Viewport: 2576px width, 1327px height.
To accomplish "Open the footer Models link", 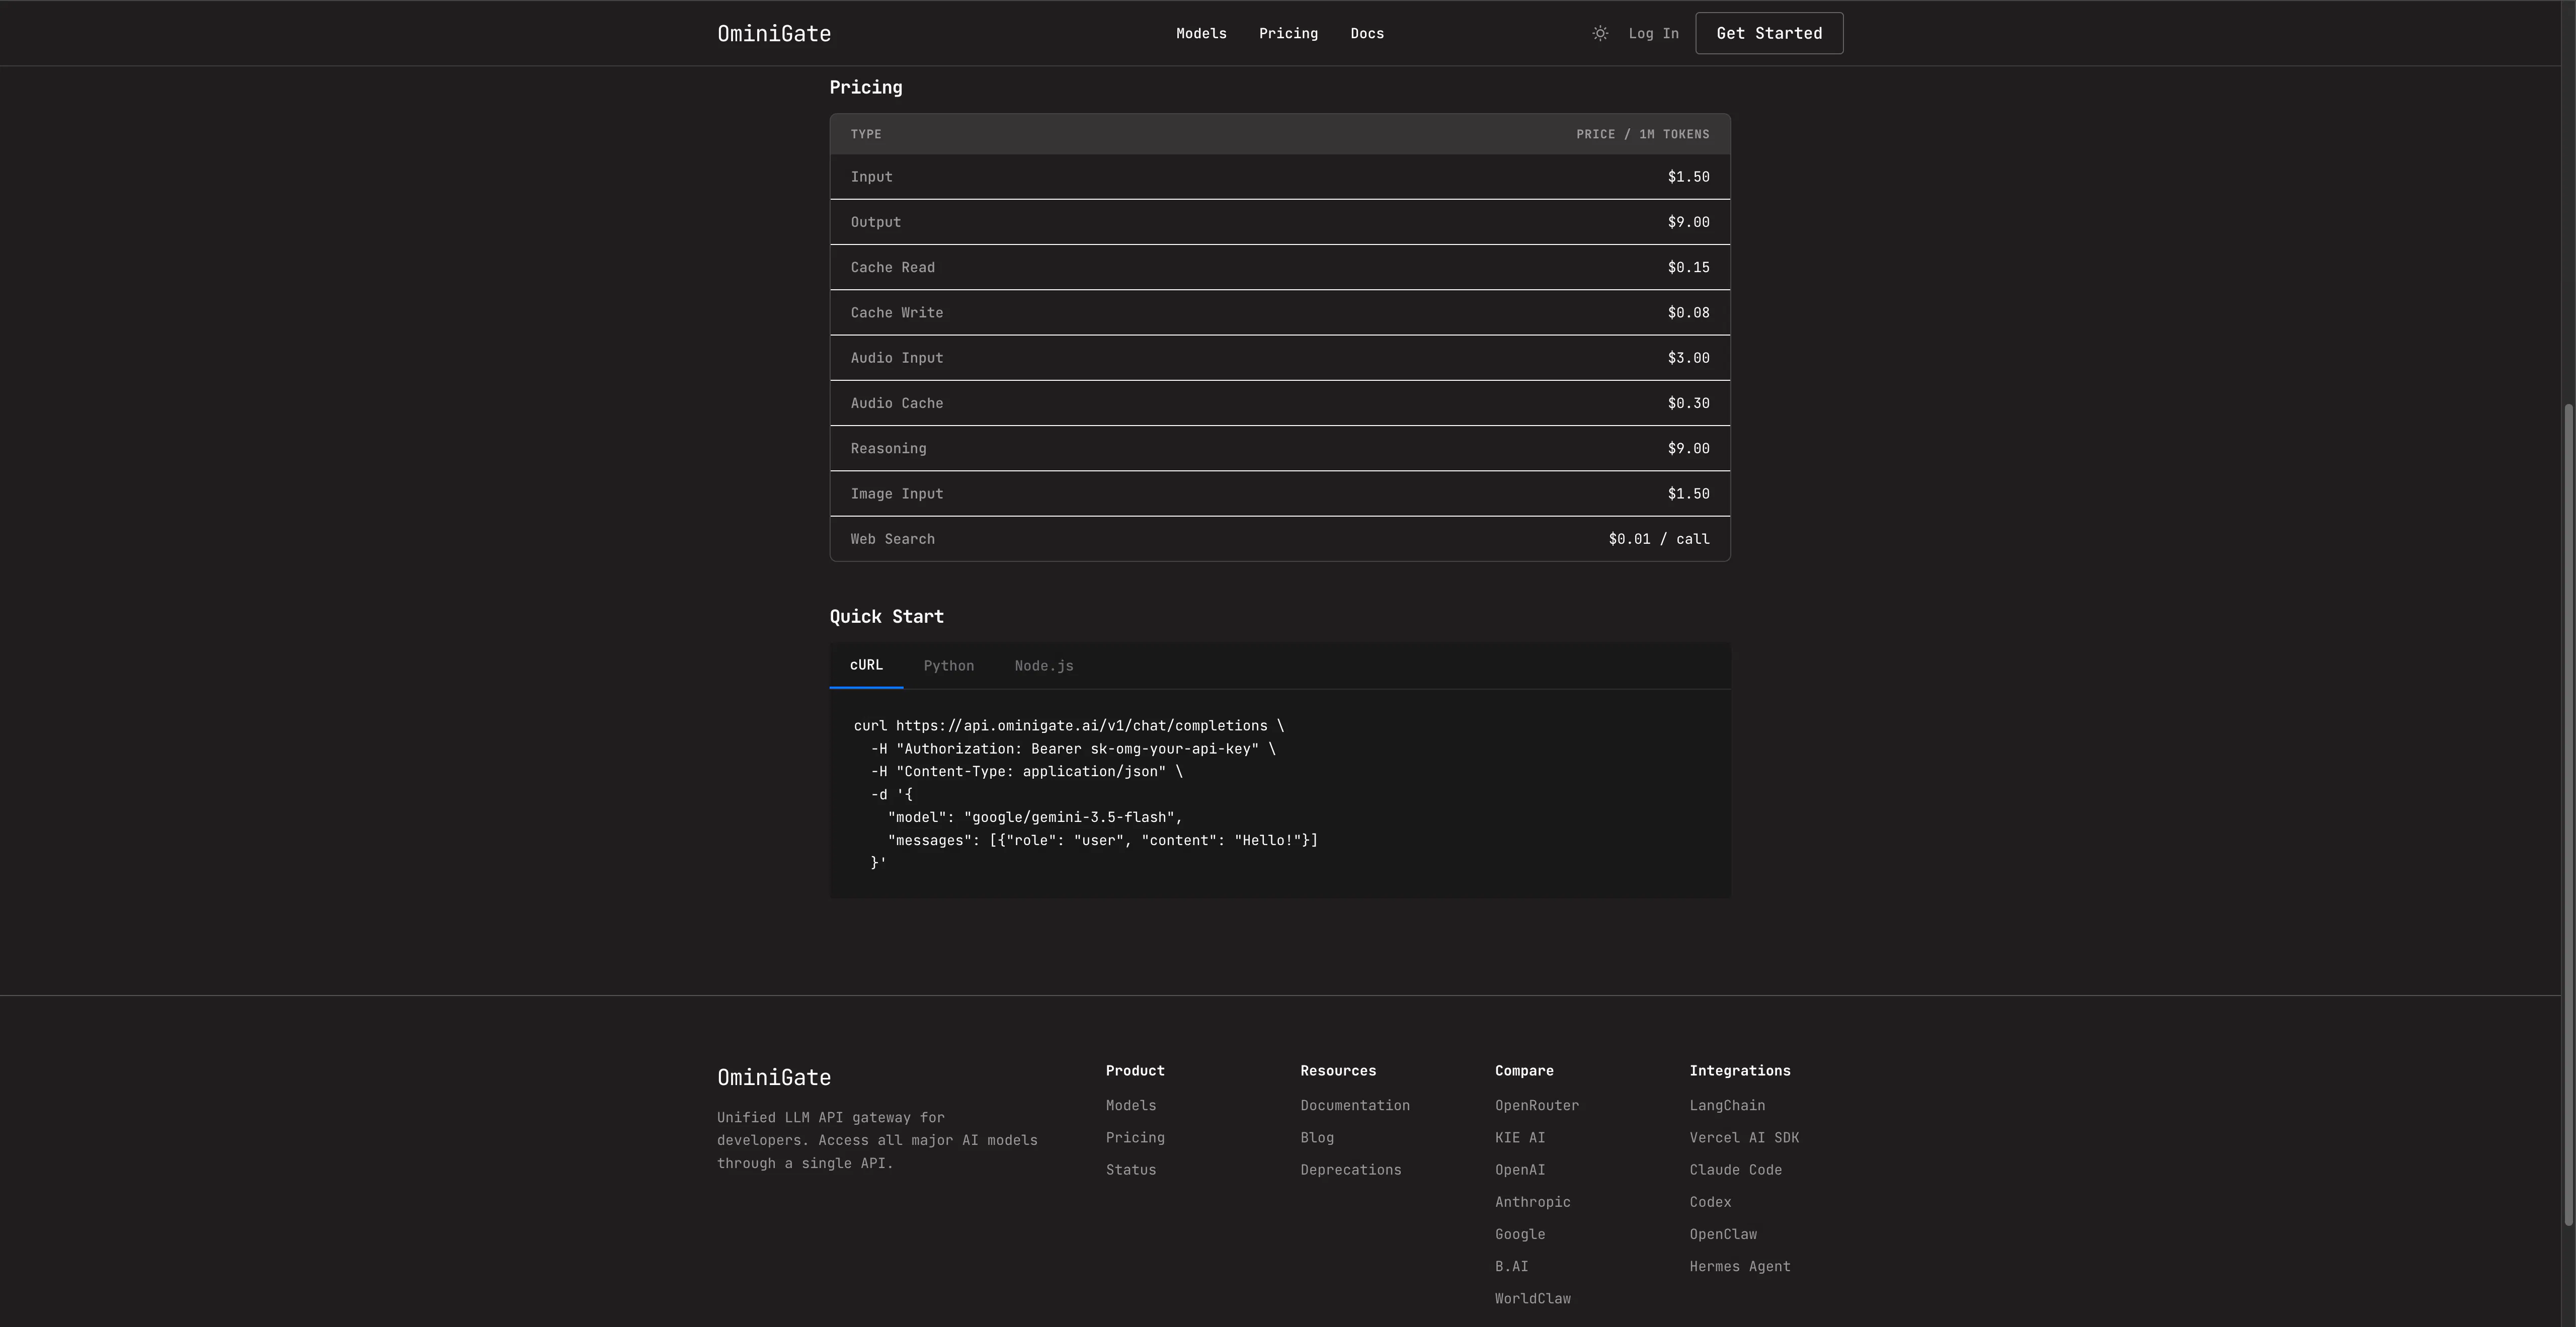I will pos(1131,1105).
